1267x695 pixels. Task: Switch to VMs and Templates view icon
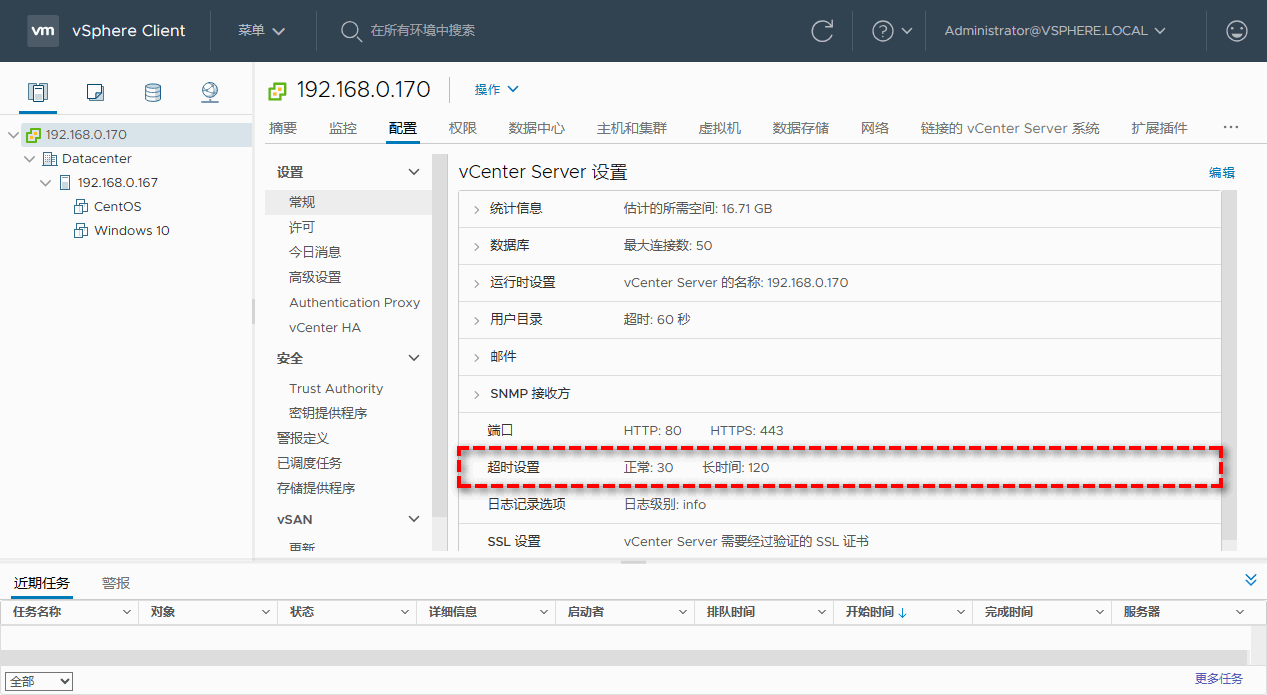(95, 93)
